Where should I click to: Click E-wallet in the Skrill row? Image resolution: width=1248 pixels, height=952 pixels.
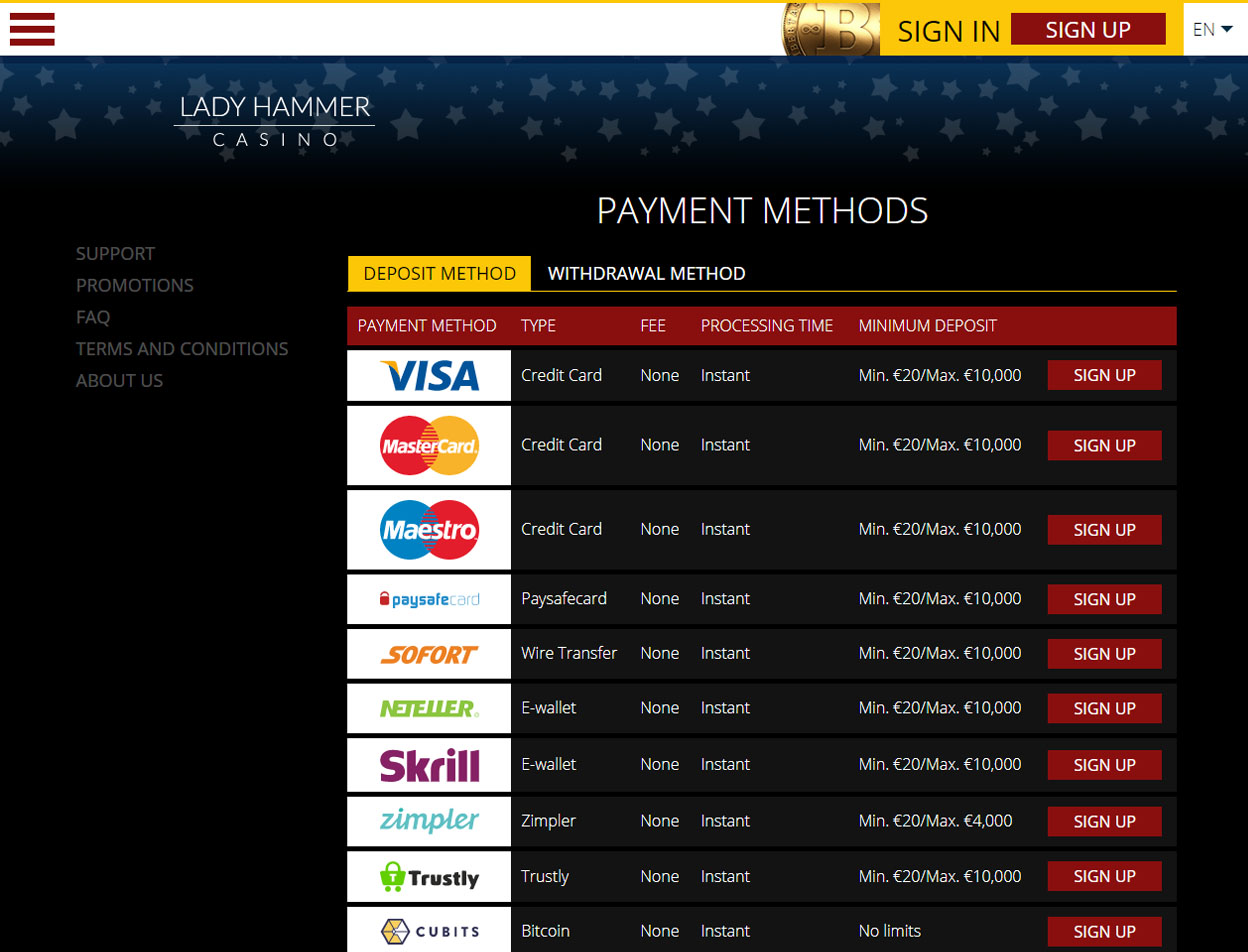tap(548, 764)
